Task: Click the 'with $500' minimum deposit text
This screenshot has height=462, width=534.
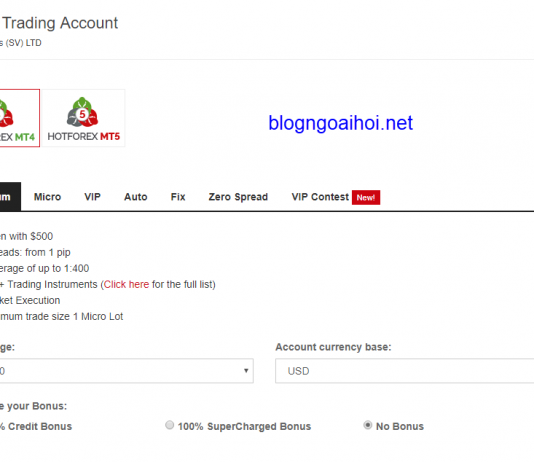Action: click(x=31, y=236)
